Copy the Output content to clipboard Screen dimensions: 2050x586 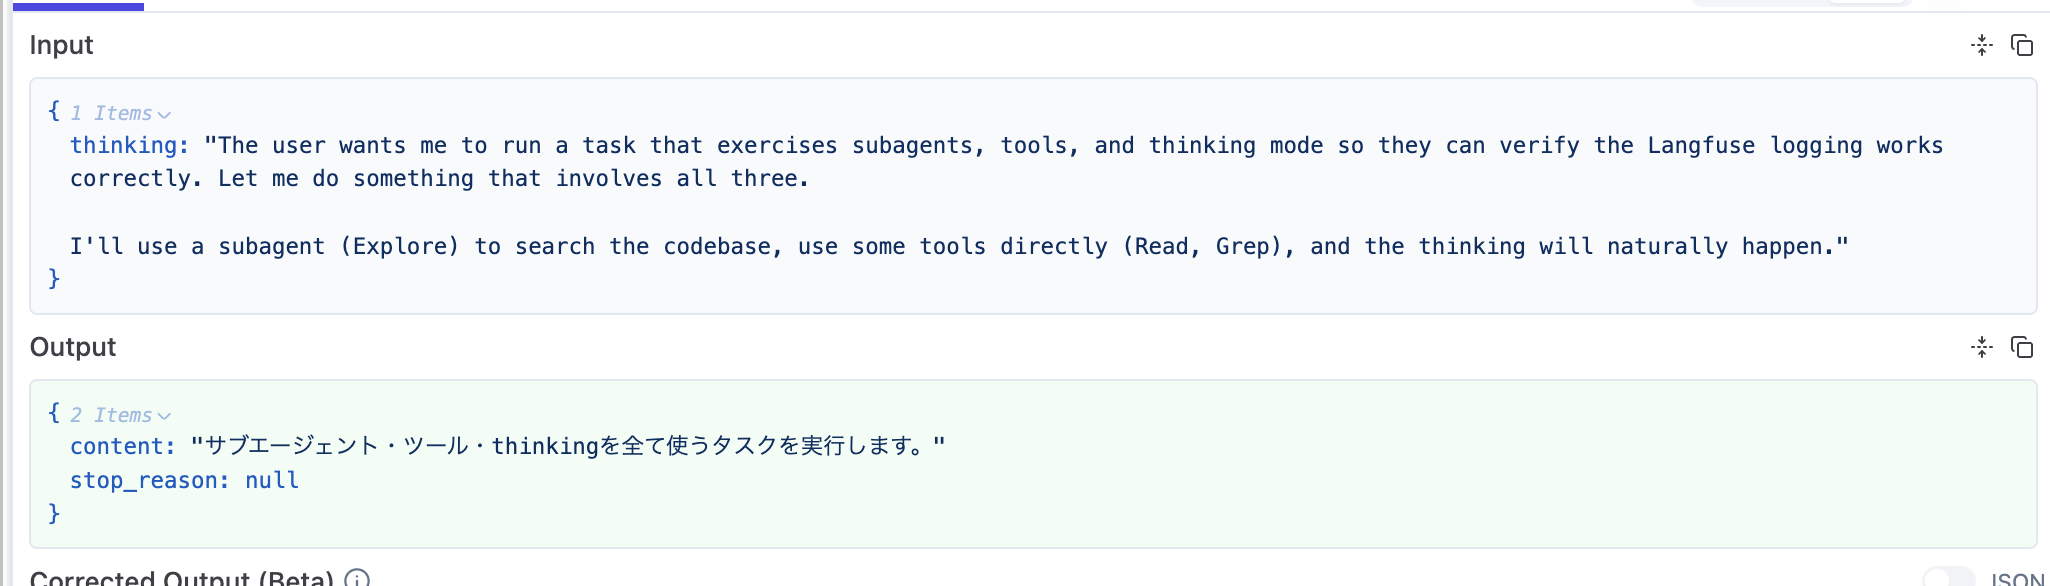point(2023,347)
